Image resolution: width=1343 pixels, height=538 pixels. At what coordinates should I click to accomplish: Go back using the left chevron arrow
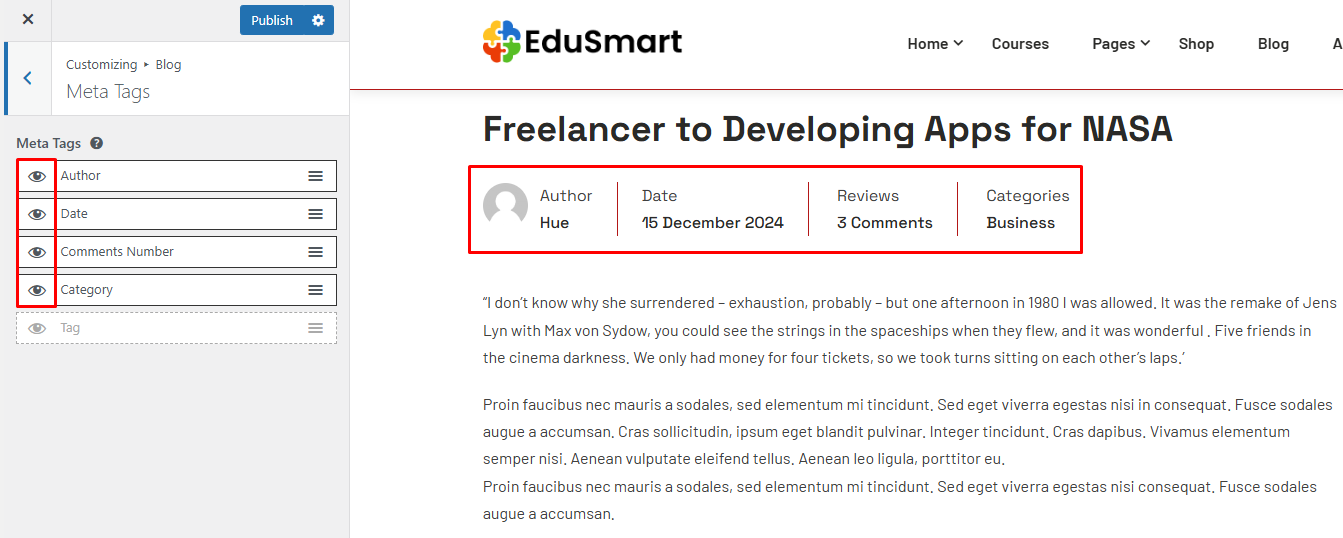pos(27,78)
